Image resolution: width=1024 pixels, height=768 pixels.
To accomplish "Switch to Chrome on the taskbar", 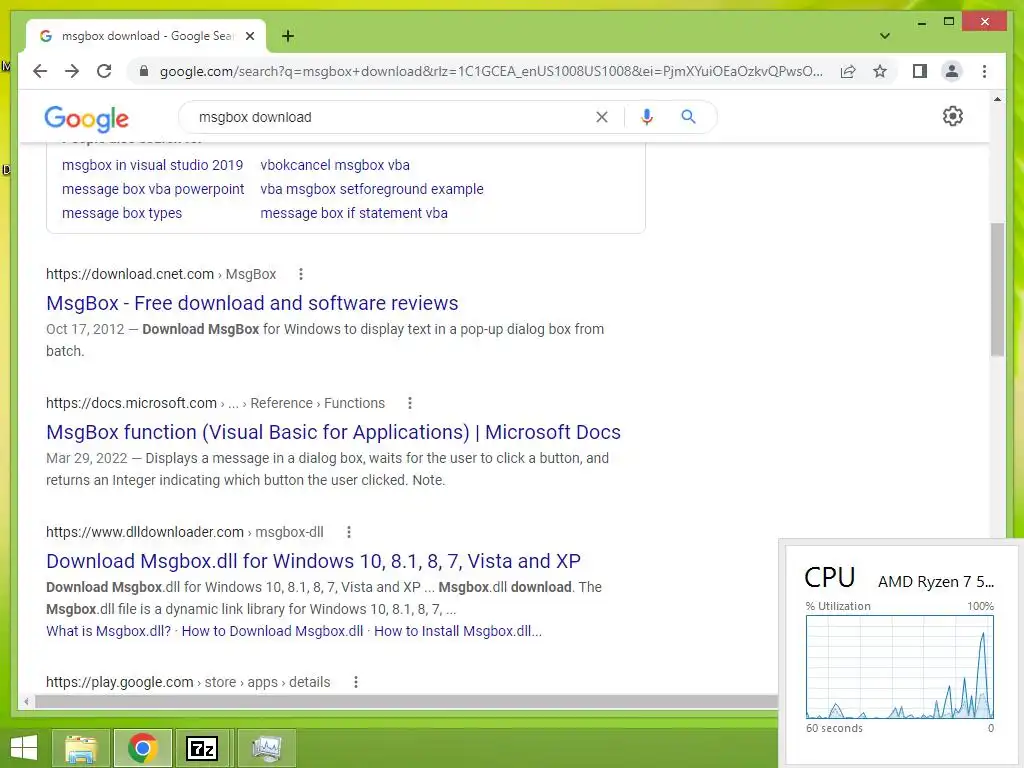I will (x=142, y=748).
